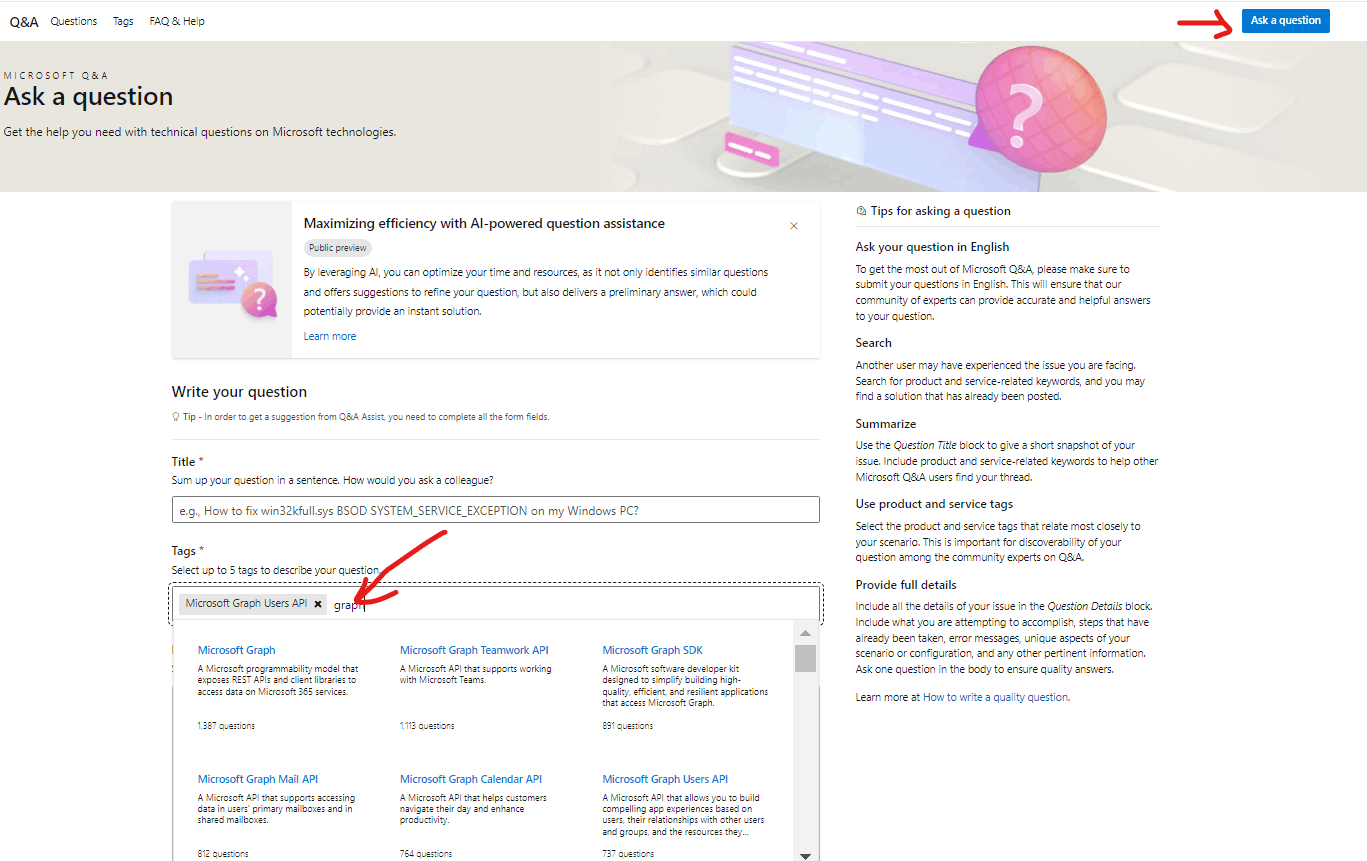1367x862 pixels.
Task: Click the '1,113 questions' count text
Action: 427,726
